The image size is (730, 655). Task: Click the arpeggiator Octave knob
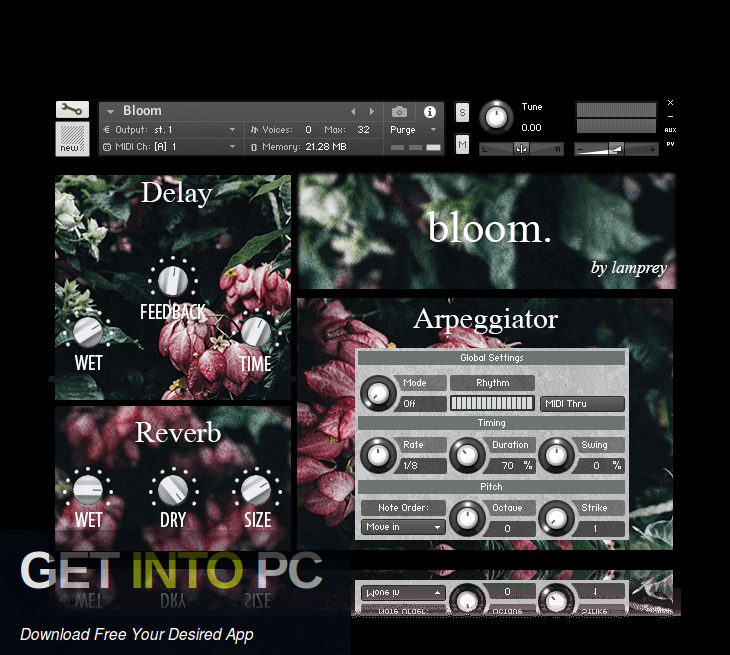point(467,518)
